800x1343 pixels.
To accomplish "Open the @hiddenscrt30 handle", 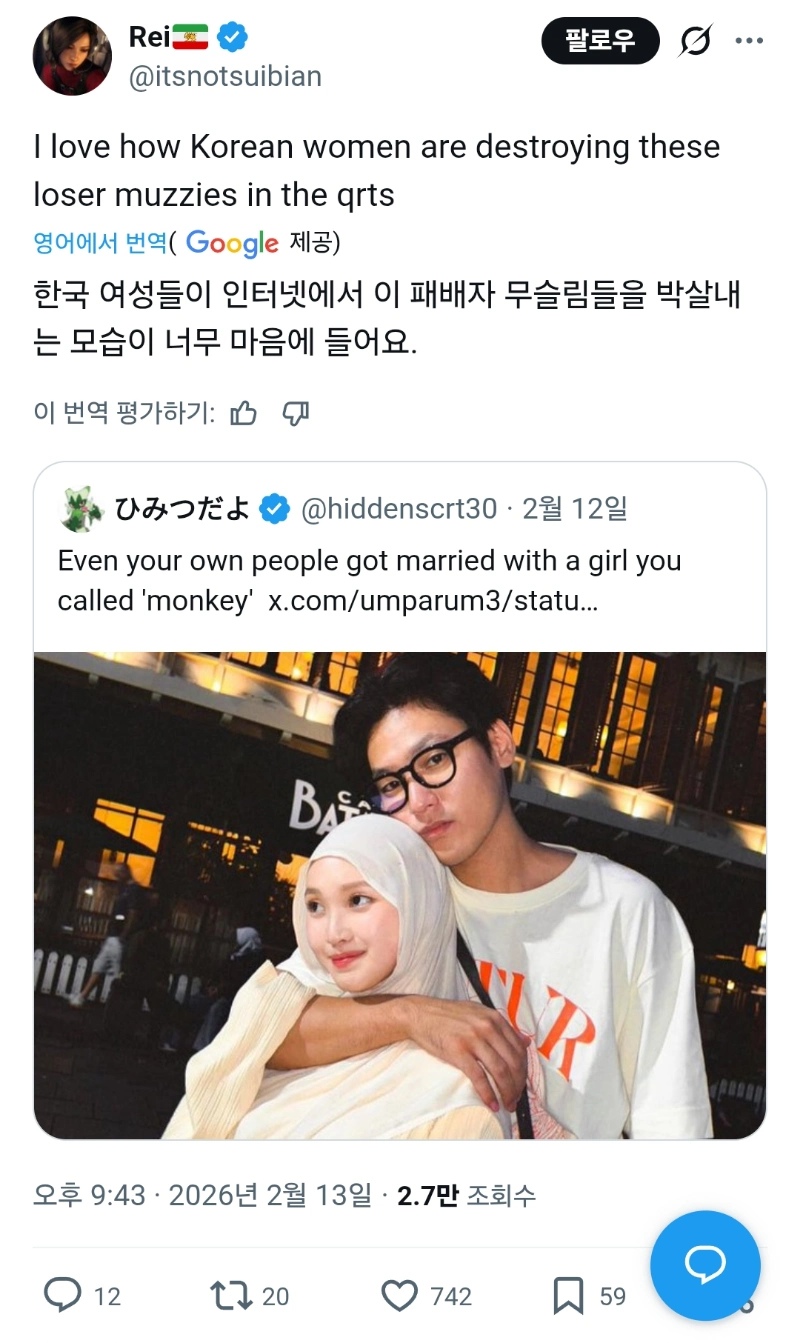I will click(399, 509).
